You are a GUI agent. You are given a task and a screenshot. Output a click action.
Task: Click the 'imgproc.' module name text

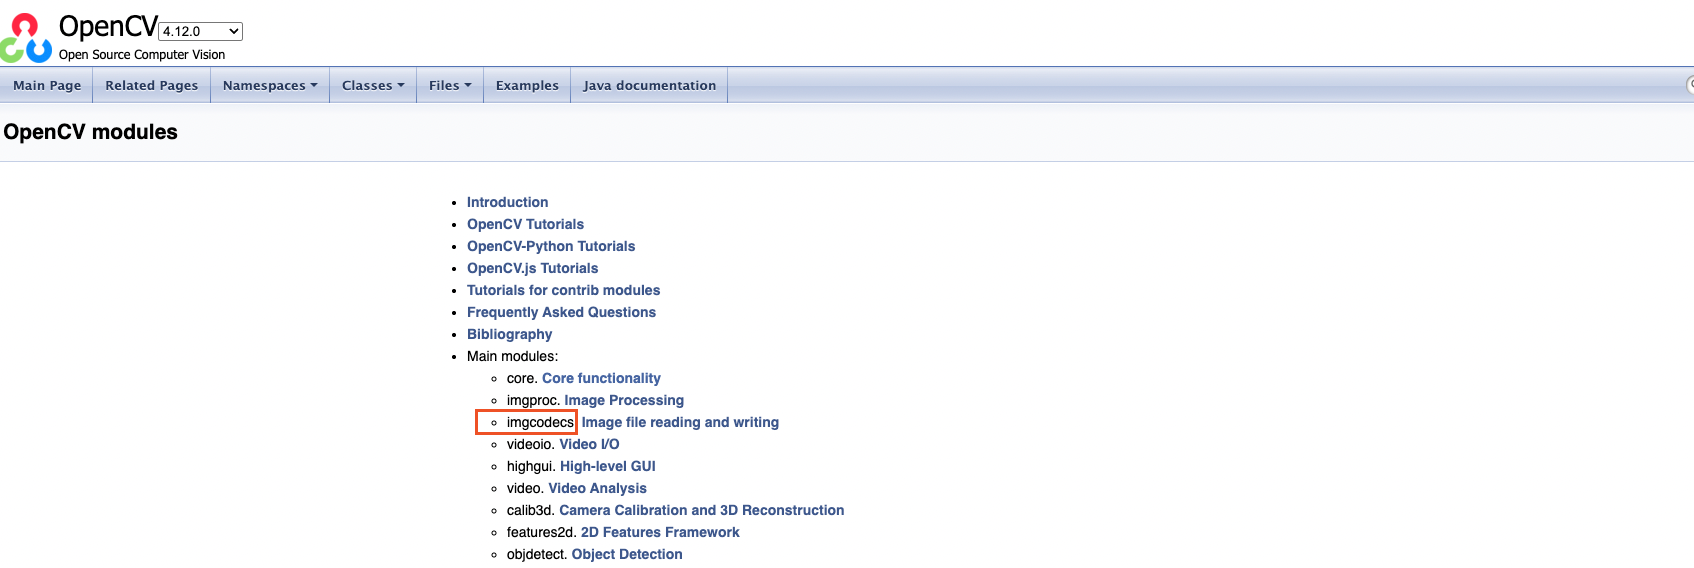click(x=533, y=400)
